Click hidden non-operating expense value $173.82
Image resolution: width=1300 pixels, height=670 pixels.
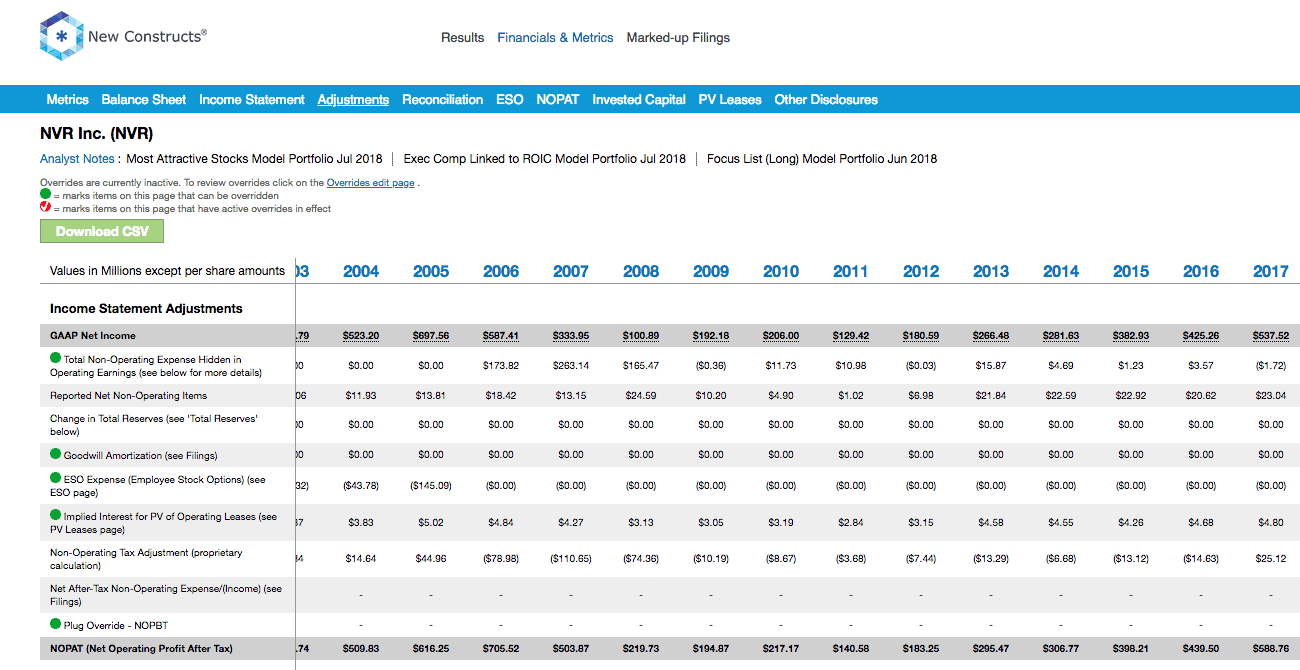[x=501, y=366]
